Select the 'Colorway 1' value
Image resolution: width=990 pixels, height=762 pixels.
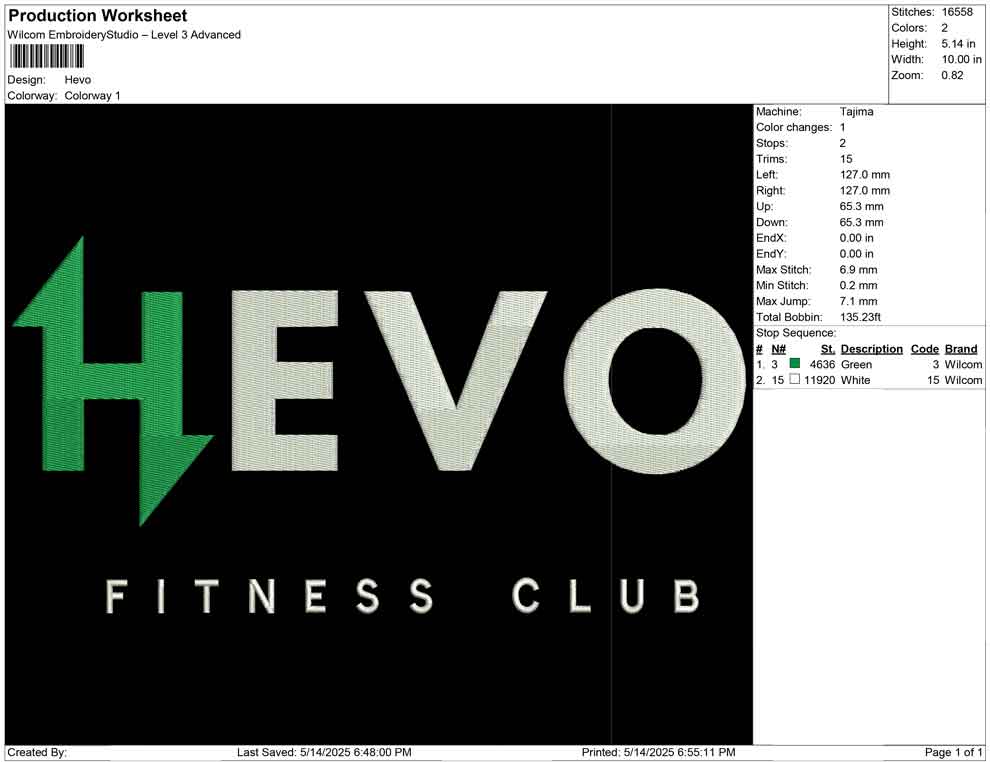click(x=92, y=96)
